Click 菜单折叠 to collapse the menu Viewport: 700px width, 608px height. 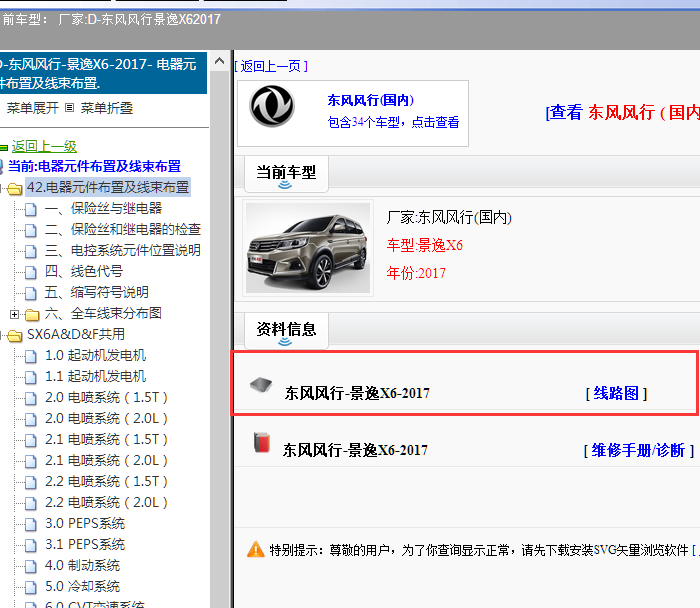click(x=107, y=108)
